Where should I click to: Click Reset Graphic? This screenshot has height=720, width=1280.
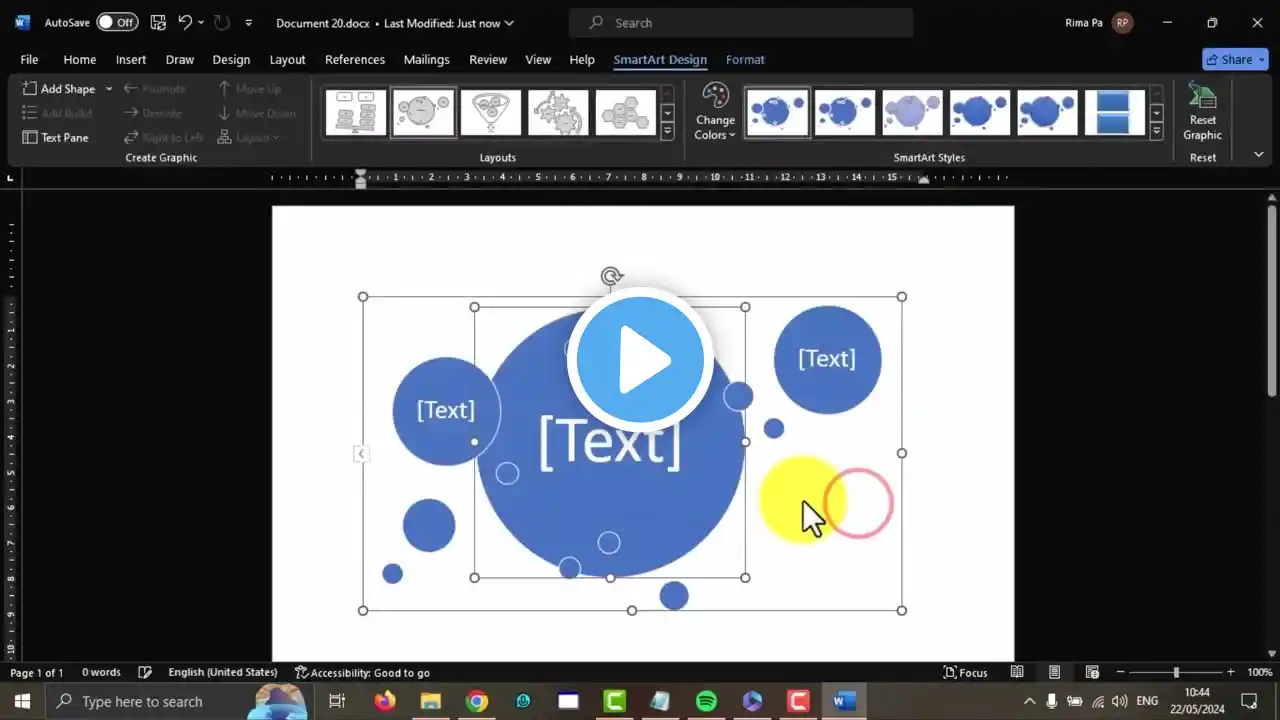point(1202,112)
